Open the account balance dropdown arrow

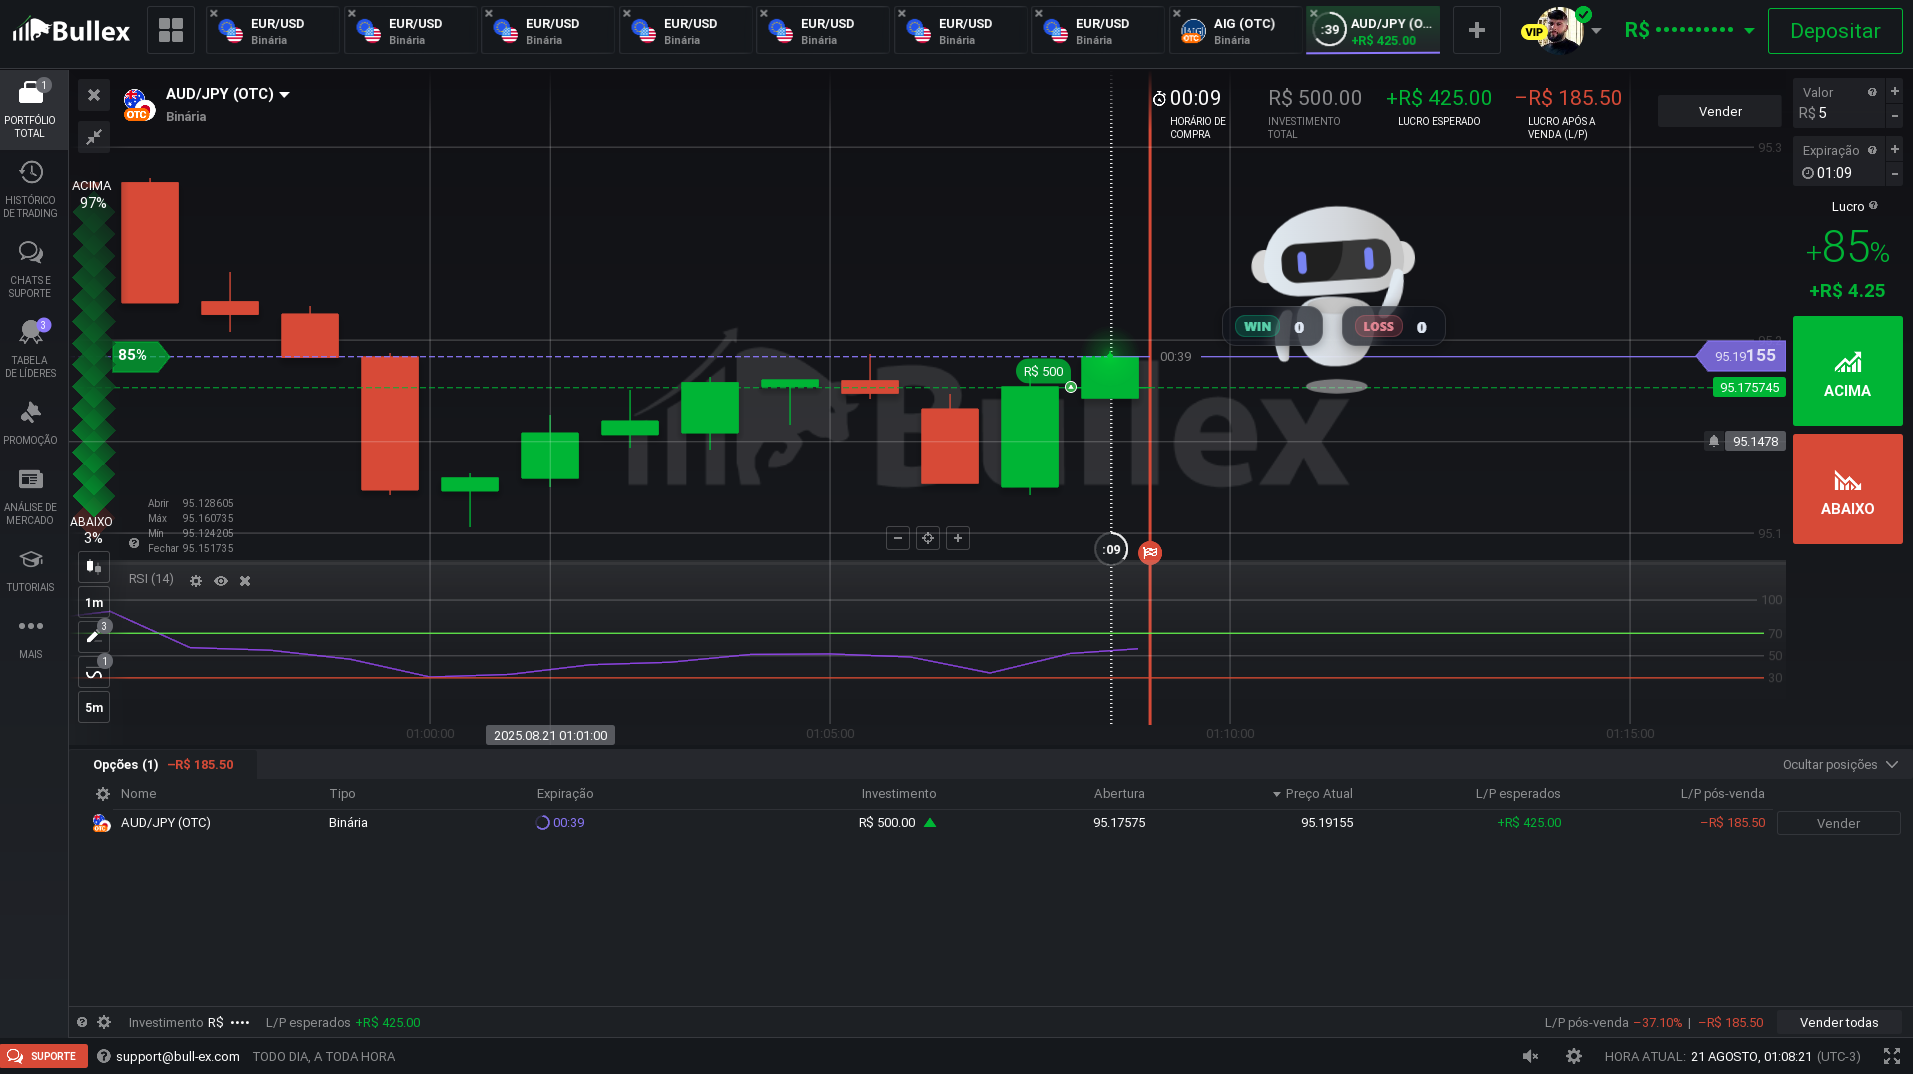click(1749, 31)
